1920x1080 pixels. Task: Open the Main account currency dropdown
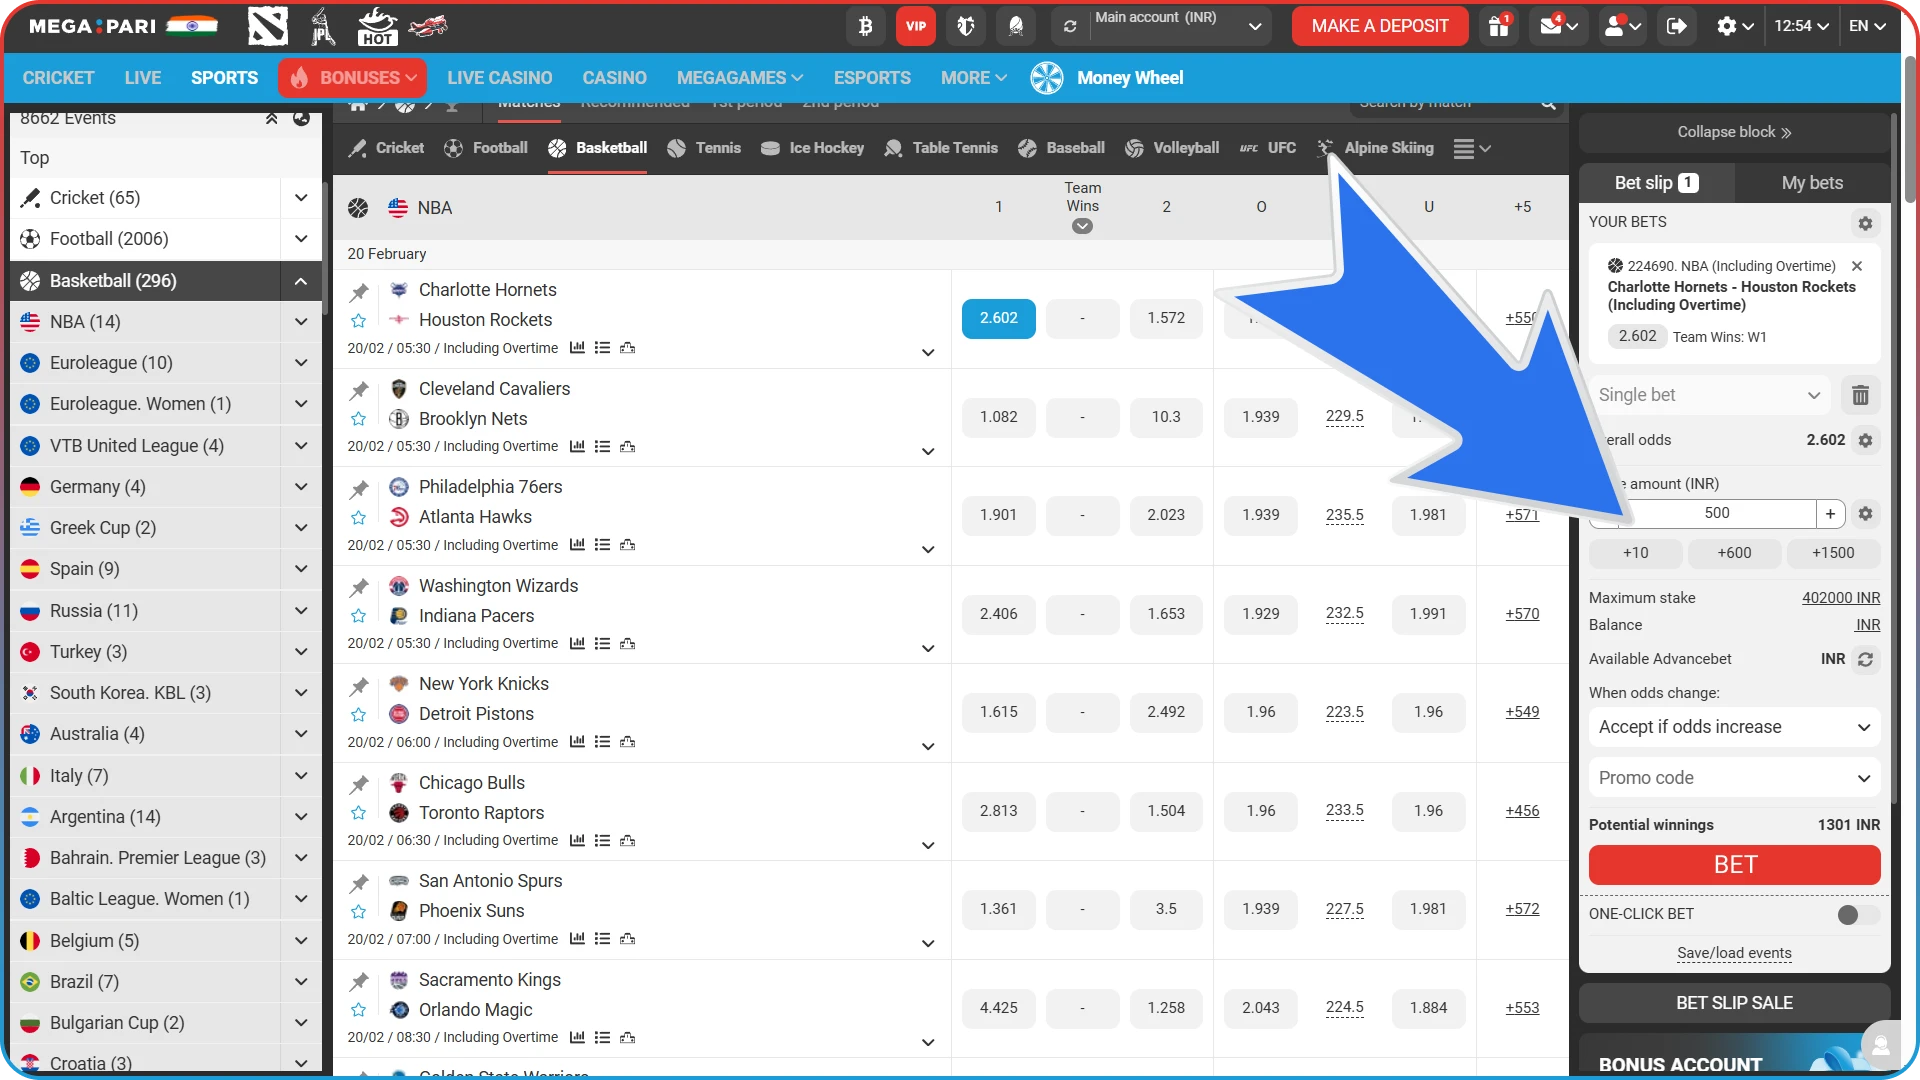pos(1255,26)
